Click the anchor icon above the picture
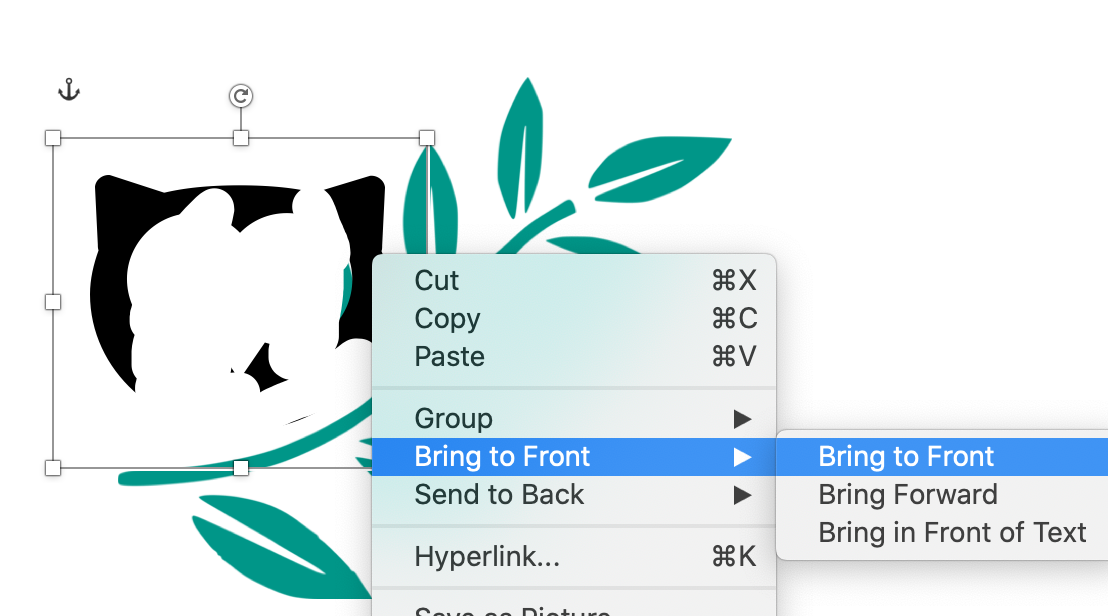Screen dimensions: 1108x616 (x=69, y=90)
